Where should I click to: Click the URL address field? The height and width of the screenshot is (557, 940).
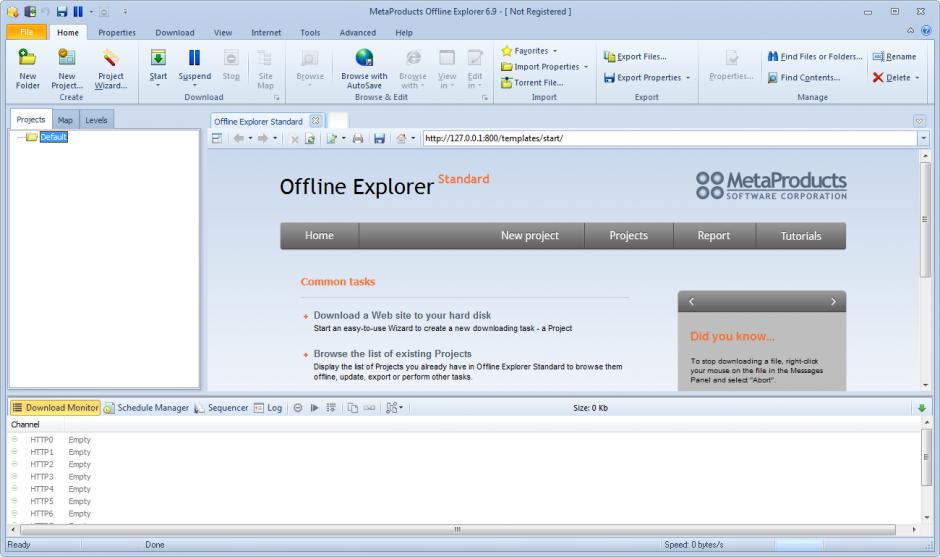(x=670, y=139)
